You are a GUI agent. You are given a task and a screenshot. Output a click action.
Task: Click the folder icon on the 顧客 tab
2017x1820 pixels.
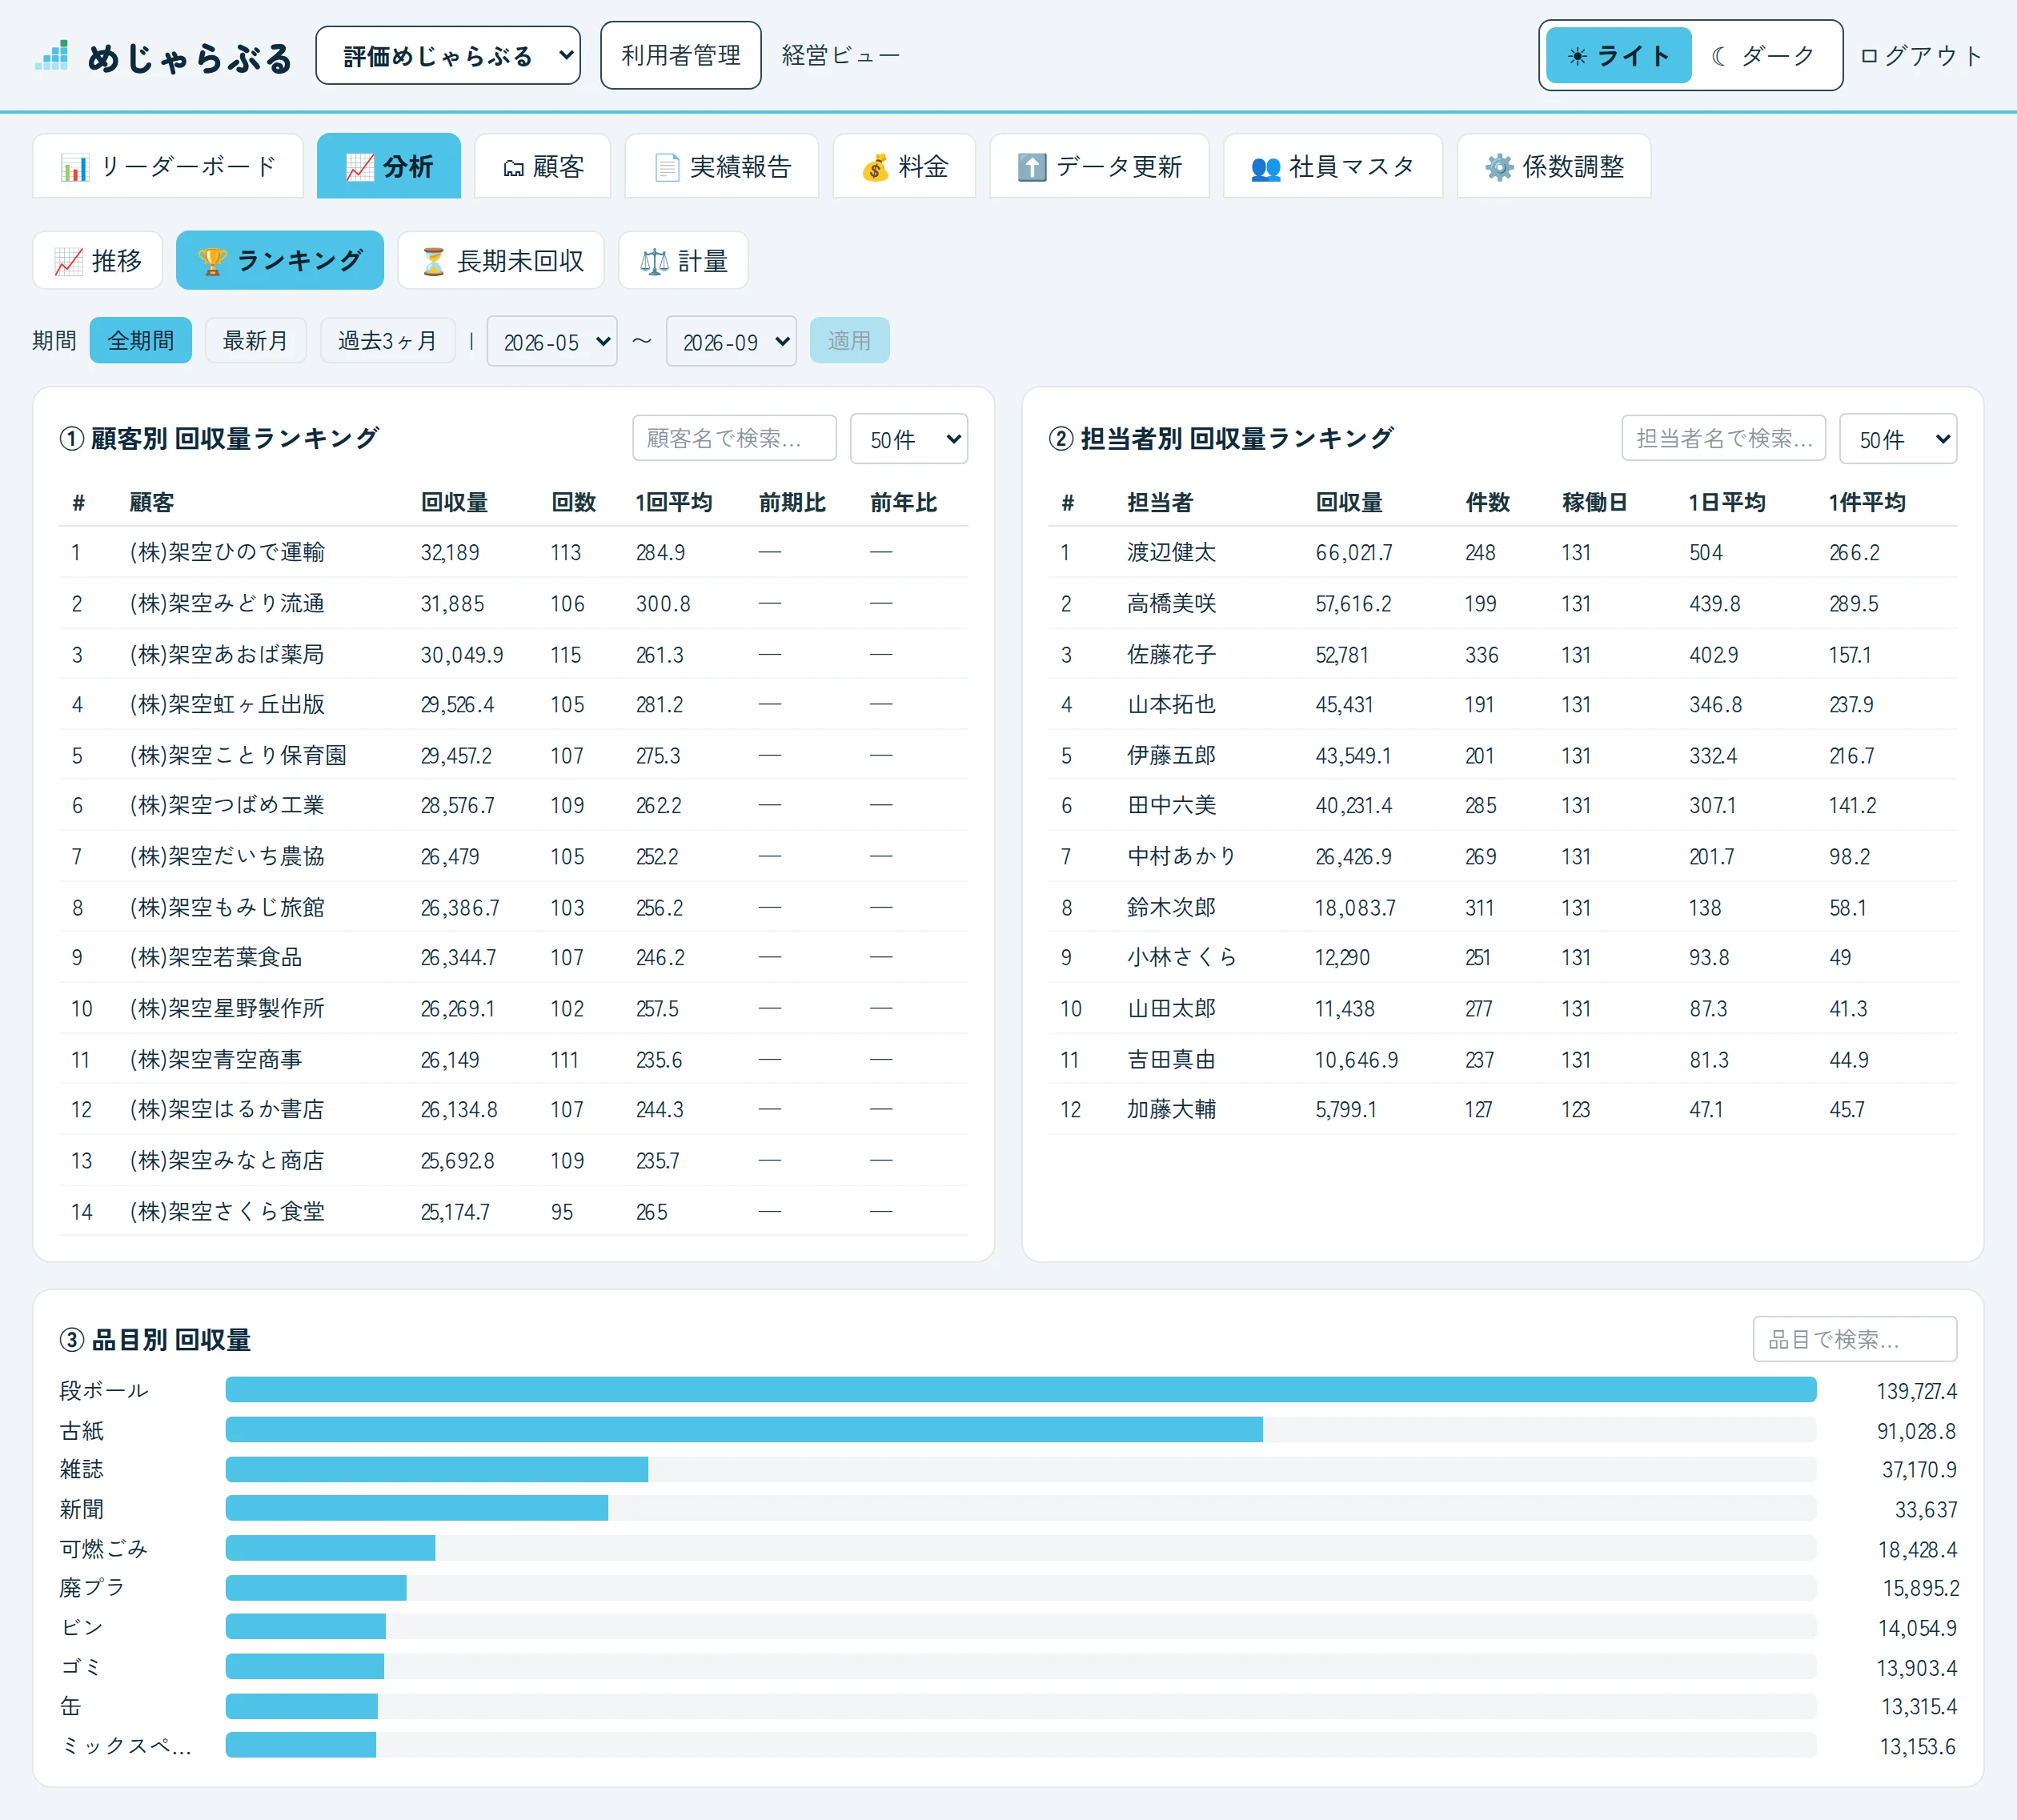(x=513, y=168)
